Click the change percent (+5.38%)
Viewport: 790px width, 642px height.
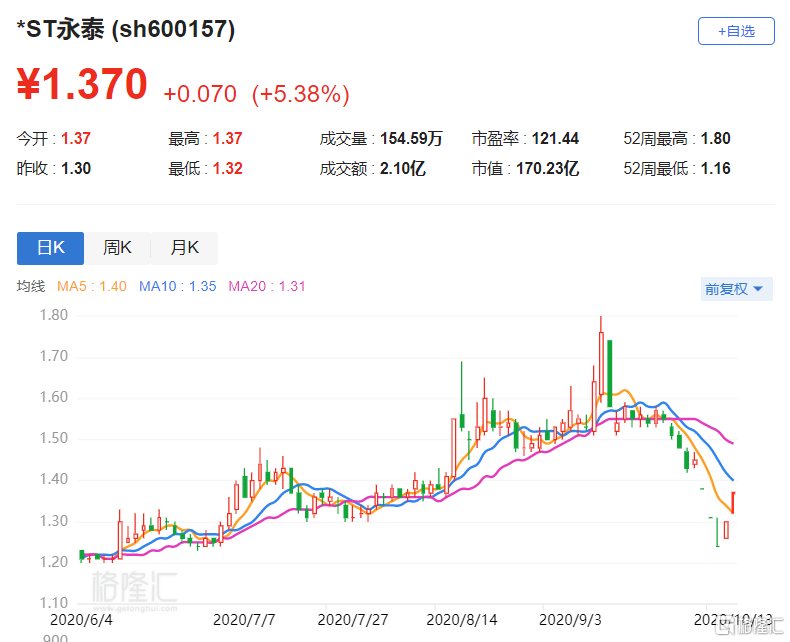(x=301, y=94)
